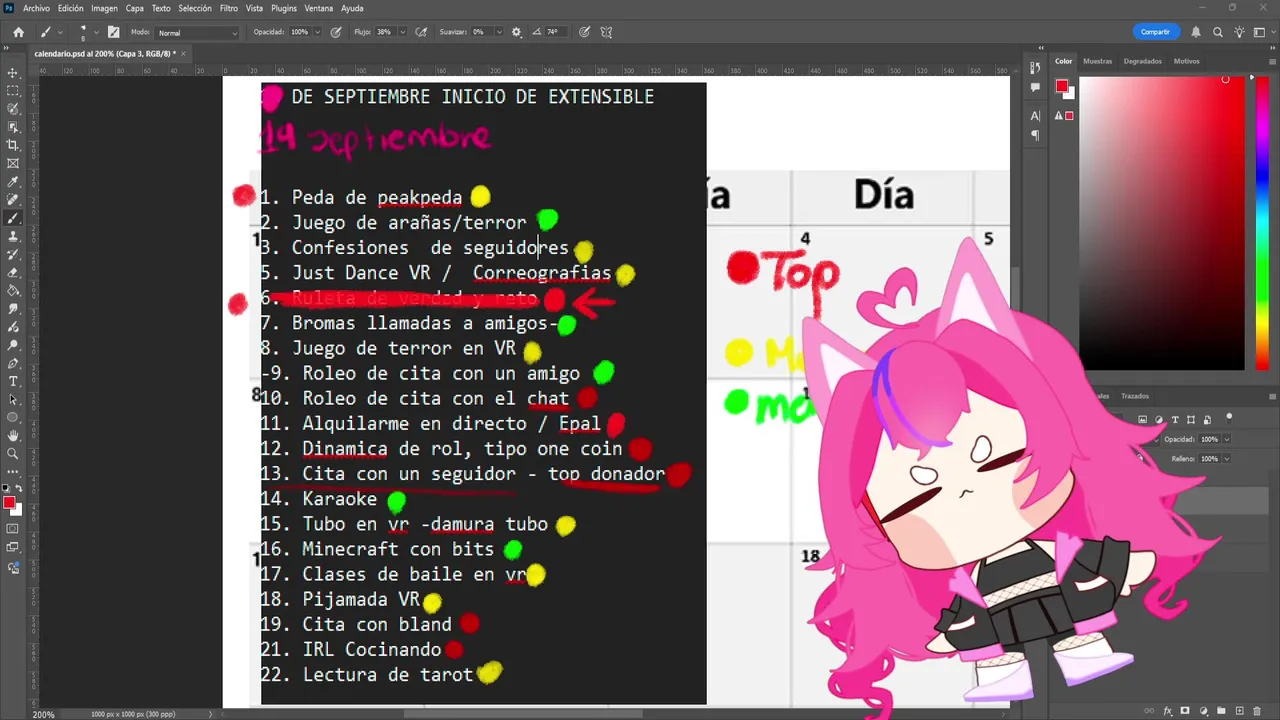Switch to the Muestras tab
Viewport: 1280px width, 720px height.
coord(1097,61)
